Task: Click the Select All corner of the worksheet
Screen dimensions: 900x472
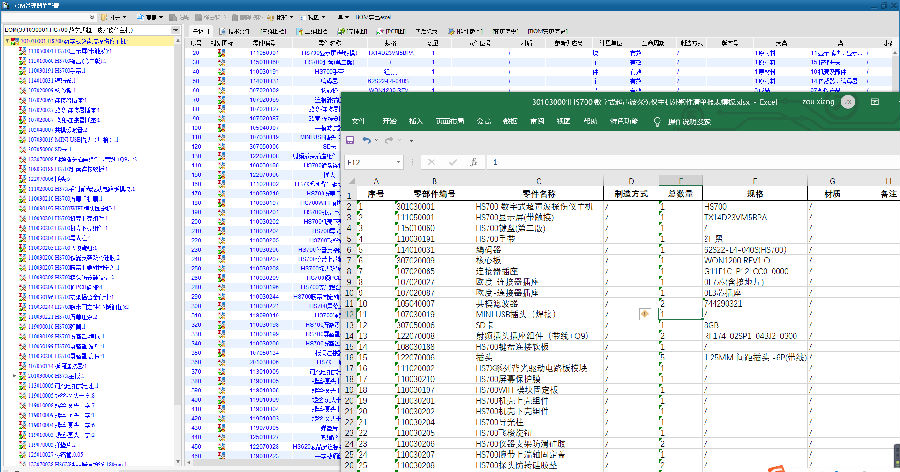Action: pos(349,181)
